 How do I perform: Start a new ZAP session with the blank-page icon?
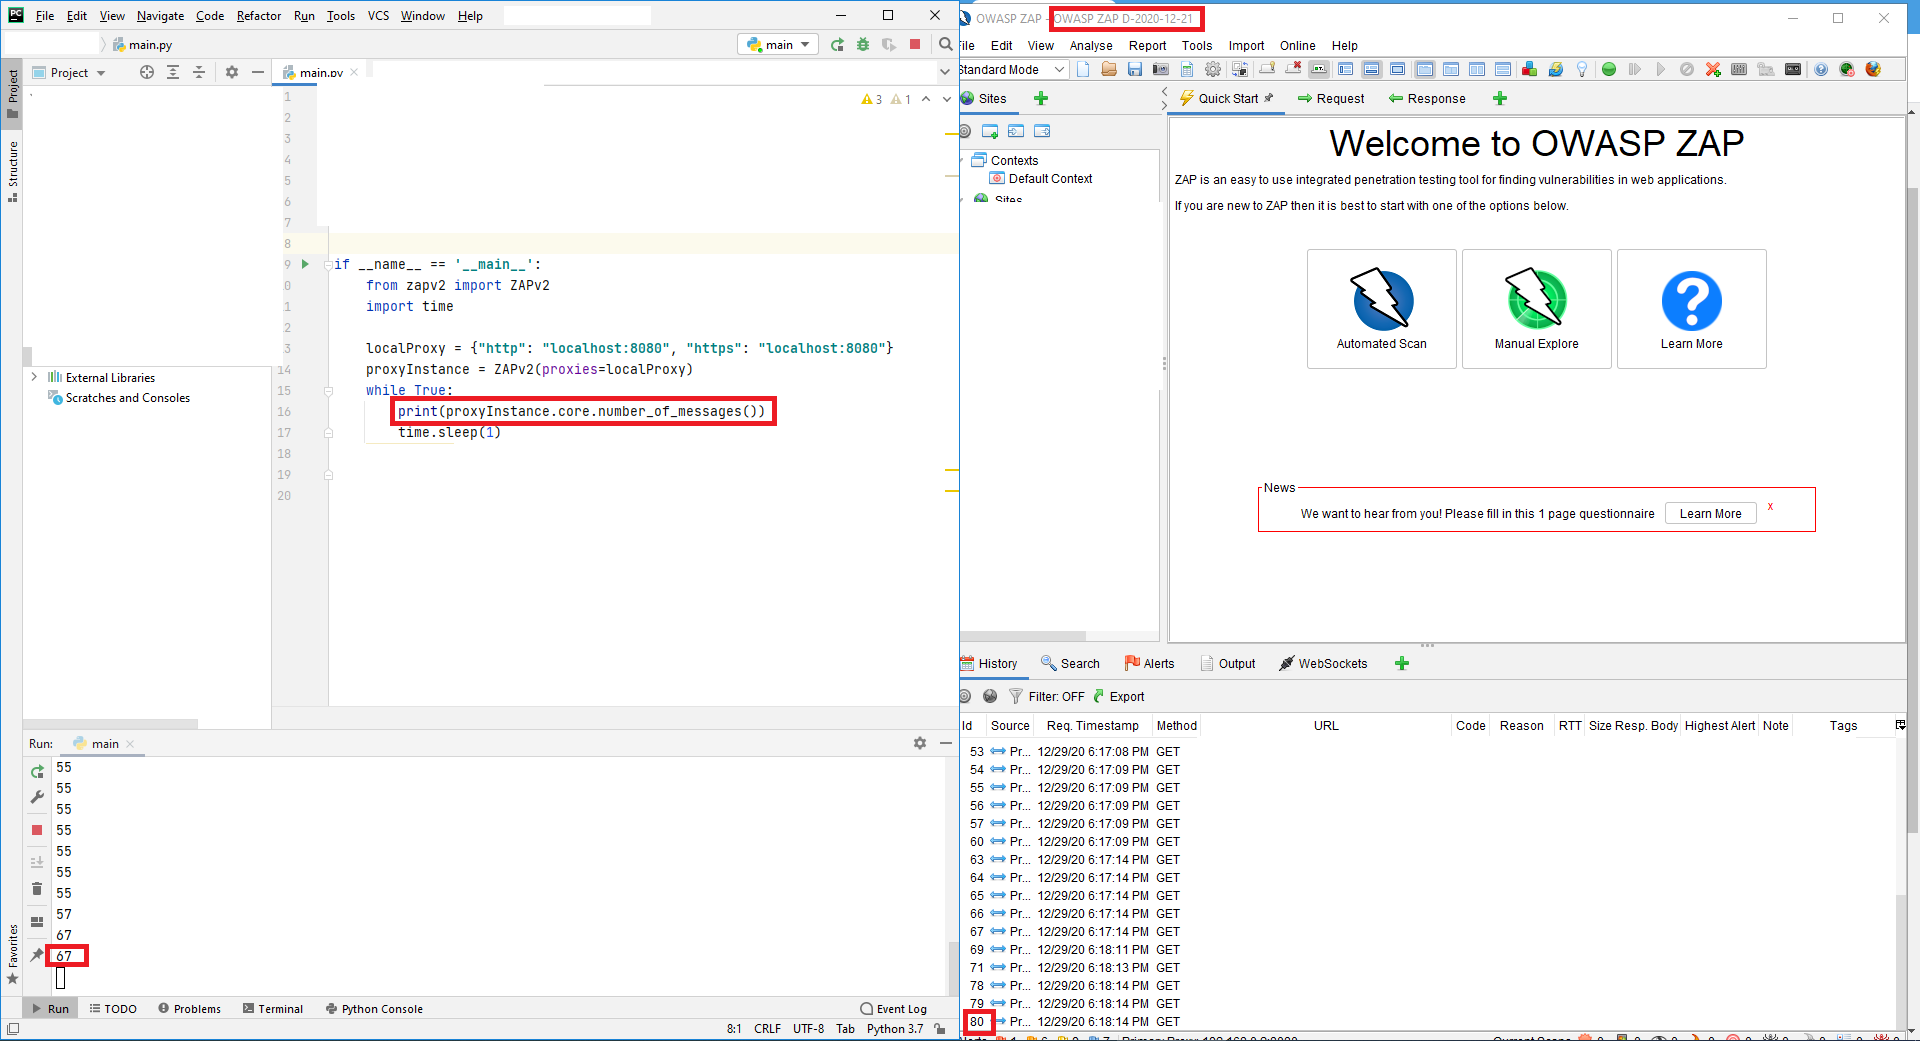click(x=1083, y=69)
